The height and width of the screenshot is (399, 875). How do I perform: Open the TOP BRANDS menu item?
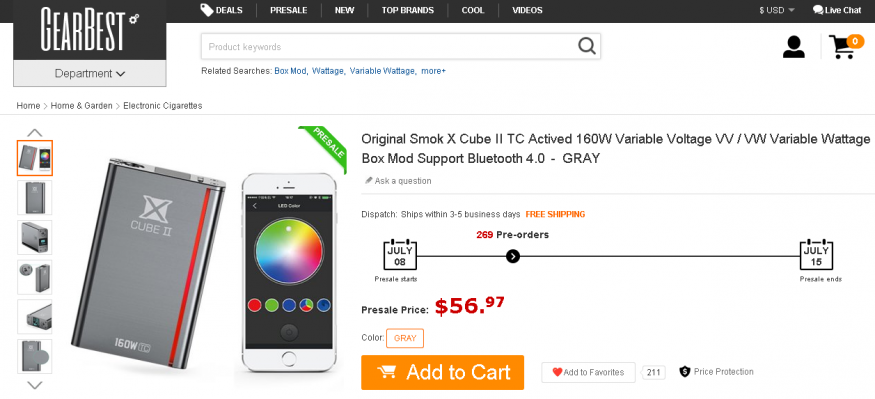[x=408, y=10]
